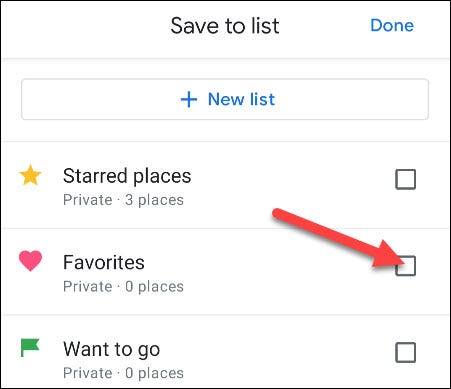
Task: Click Favorites 'Private · 0 places' subtitle
Action: click(123, 287)
